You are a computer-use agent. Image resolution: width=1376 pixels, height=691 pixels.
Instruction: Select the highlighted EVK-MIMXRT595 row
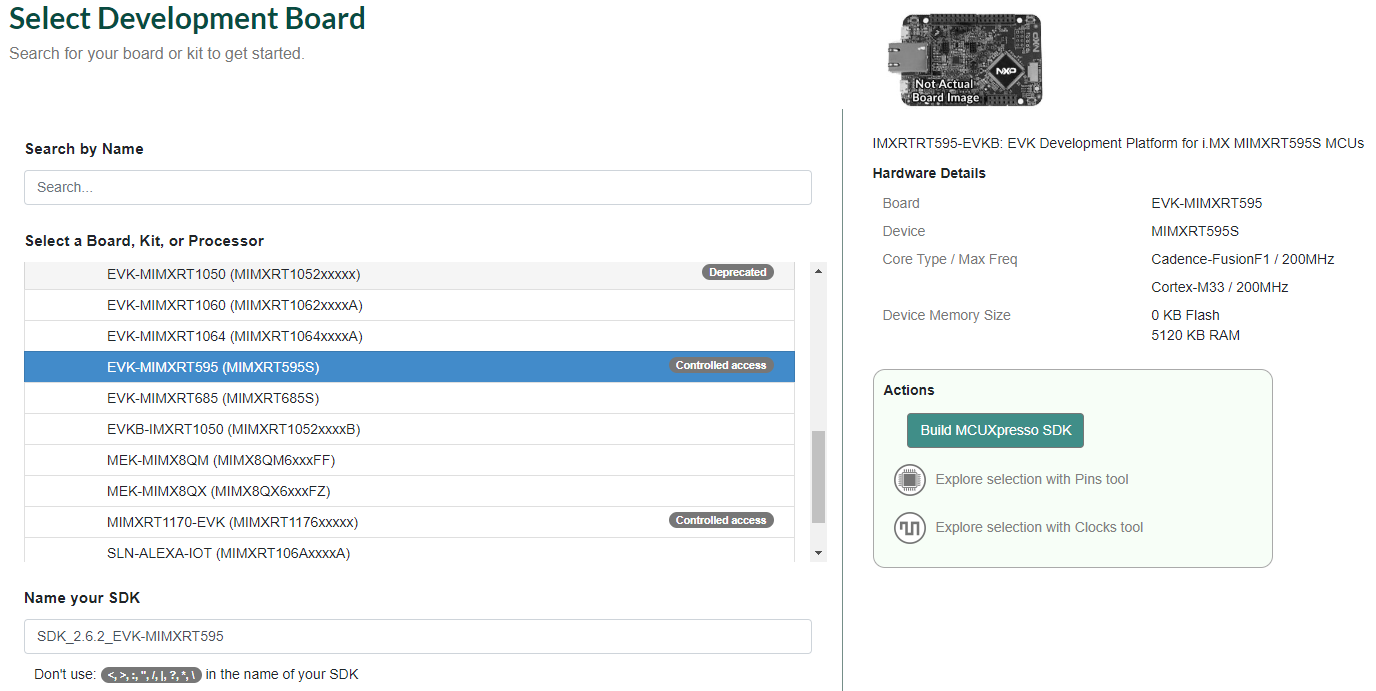click(213, 367)
